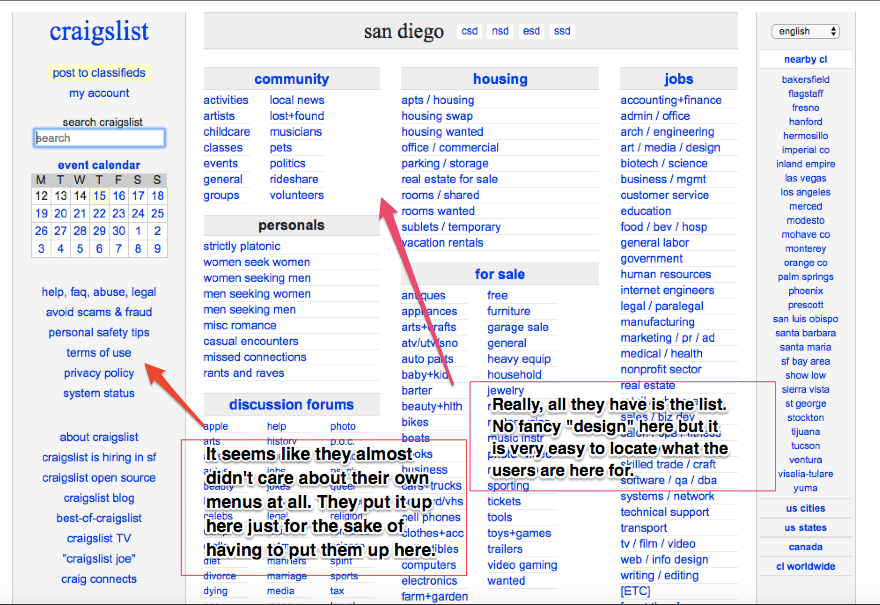Open sf bay area nearby link
The height and width of the screenshot is (605, 880).
point(805,361)
